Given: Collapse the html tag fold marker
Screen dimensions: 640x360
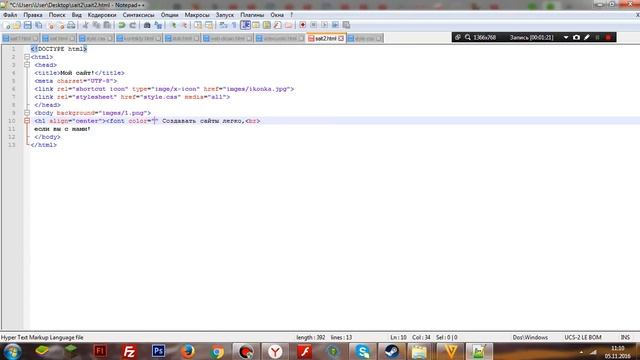Looking at the screenshot, I should point(27,57).
